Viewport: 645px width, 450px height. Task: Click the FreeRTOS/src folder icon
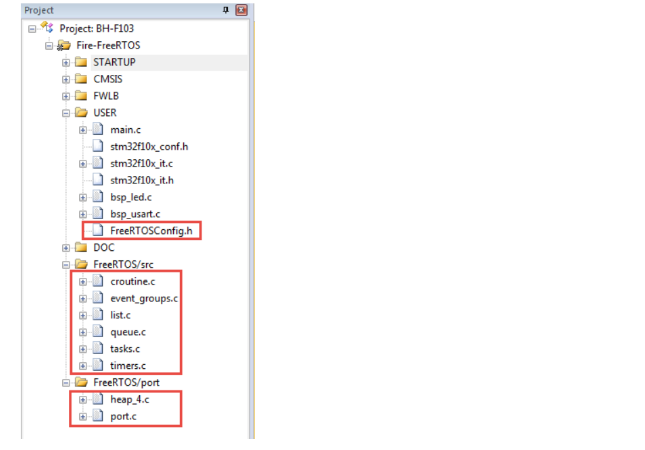click(x=82, y=265)
